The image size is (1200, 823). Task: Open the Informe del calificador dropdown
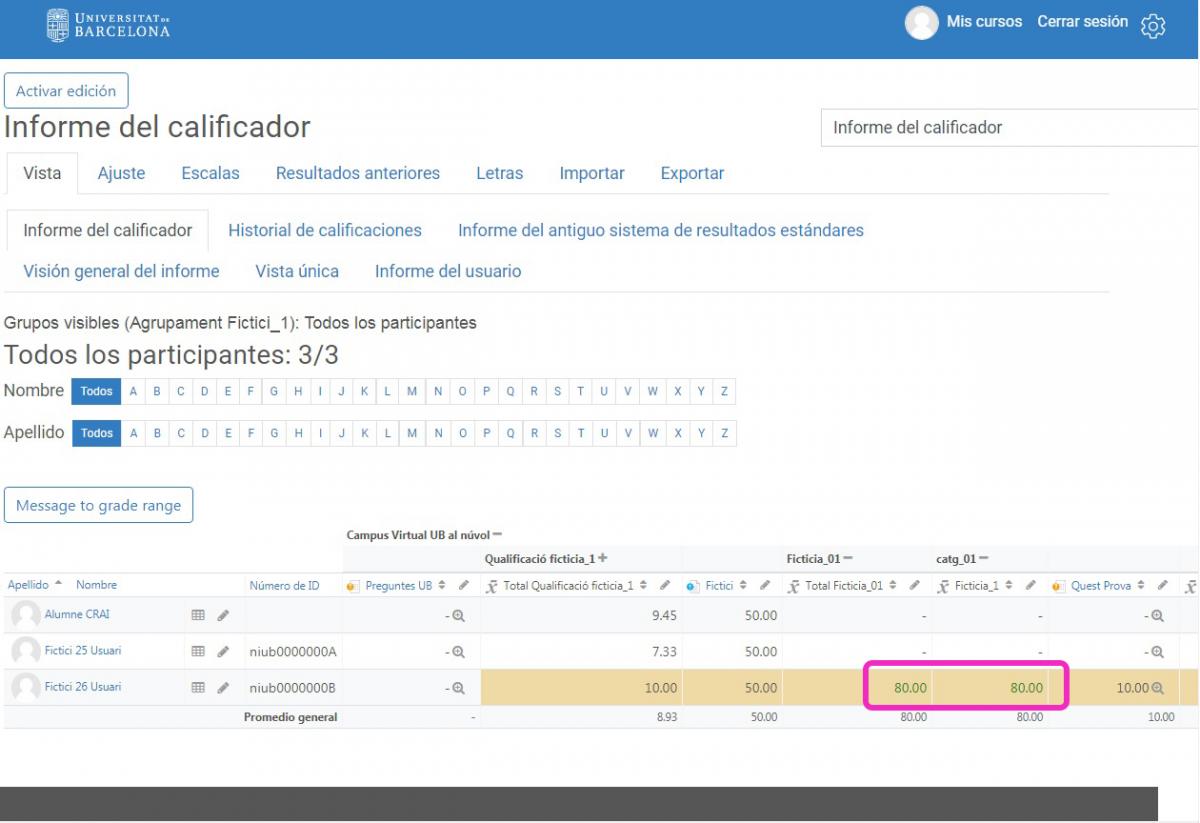click(x=1008, y=128)
